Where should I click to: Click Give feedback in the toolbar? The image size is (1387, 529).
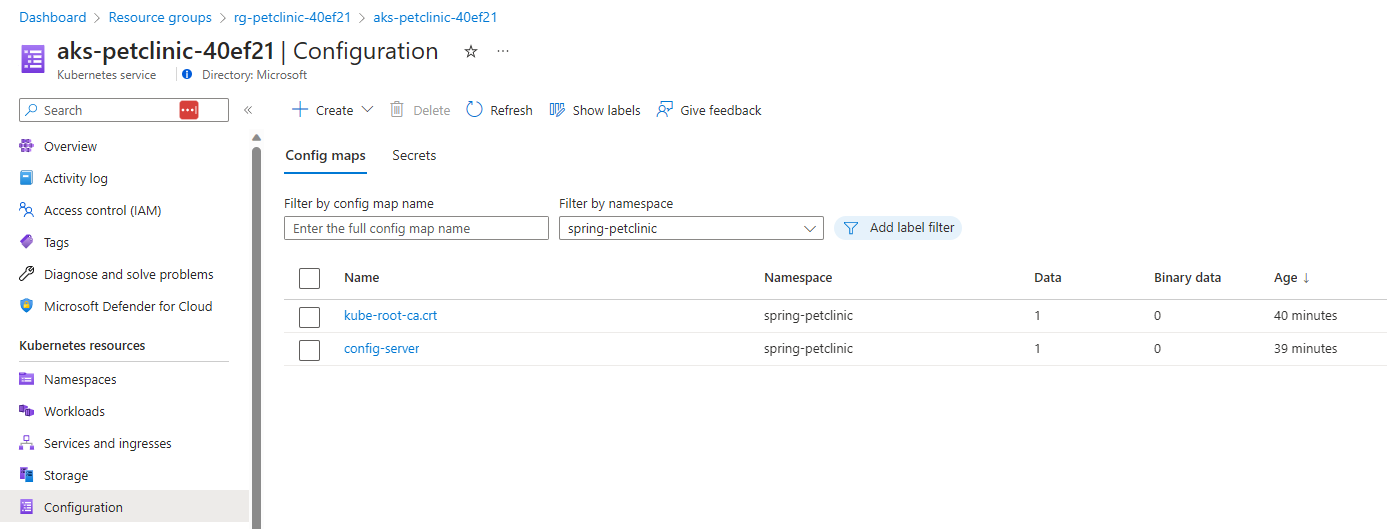click(x=709, y=110)
